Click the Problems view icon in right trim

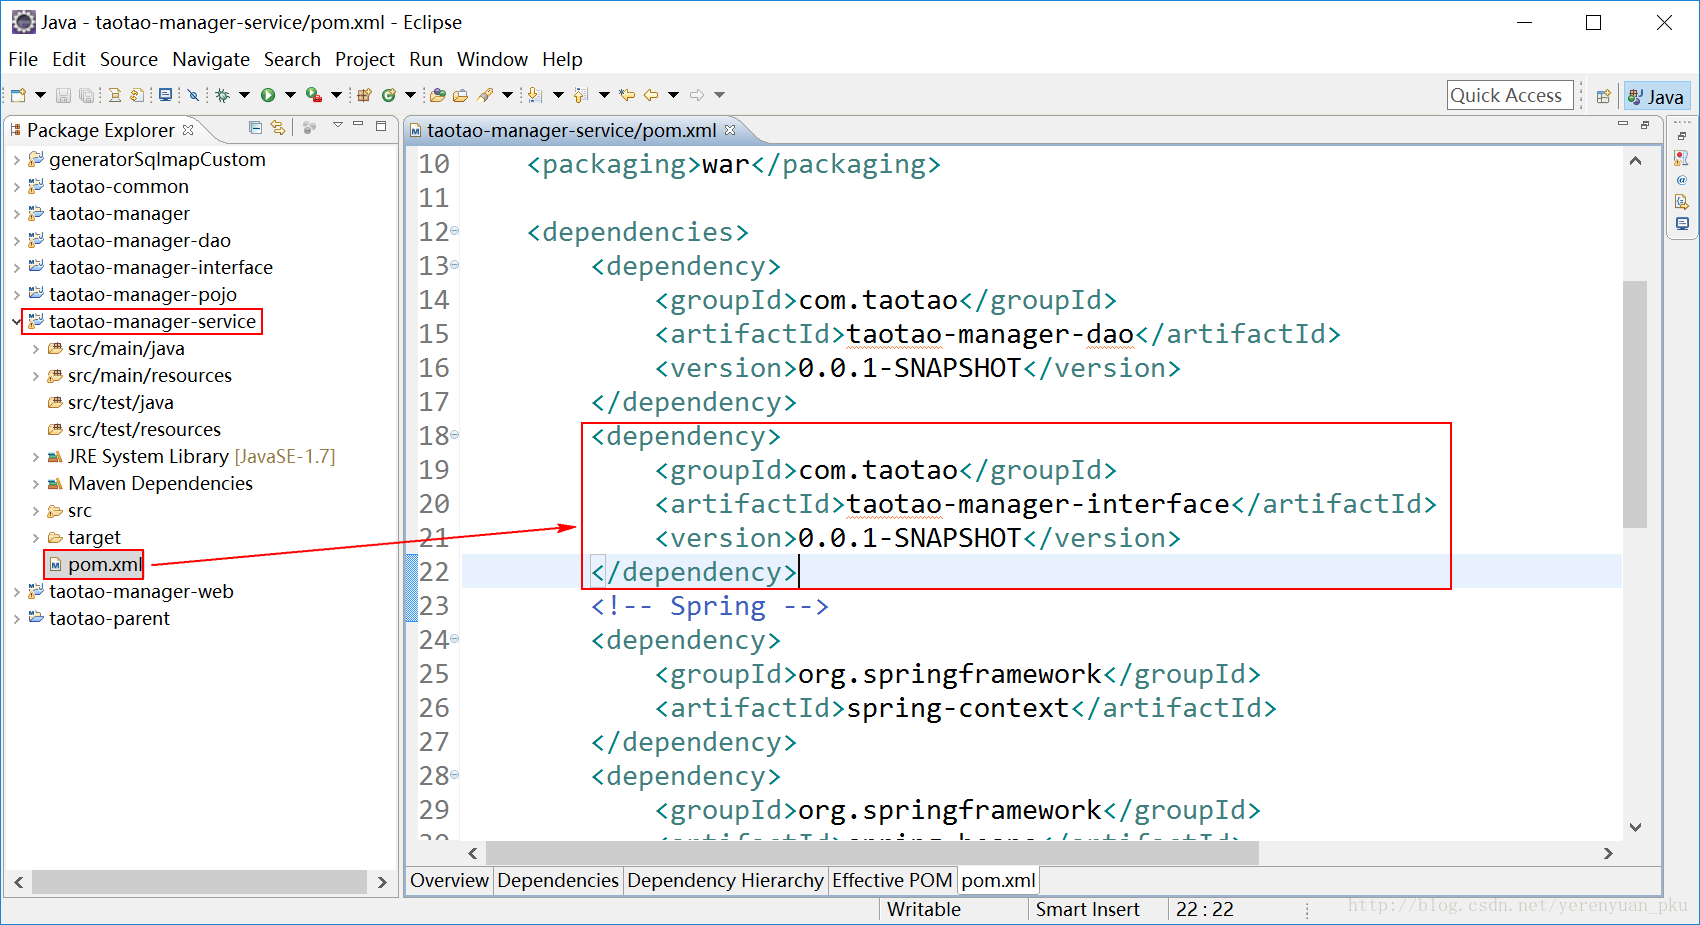[1681, 158]
